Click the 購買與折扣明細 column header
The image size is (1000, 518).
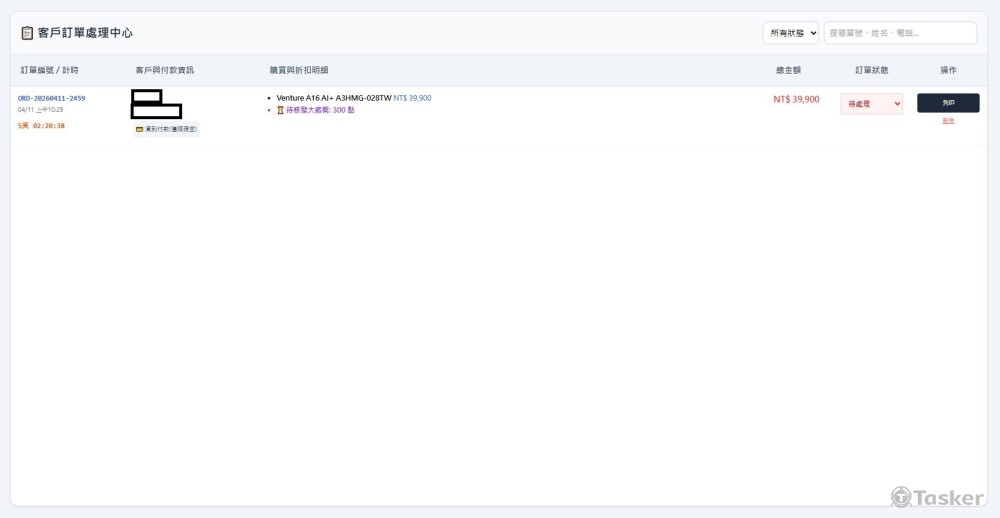pos(299,70)
